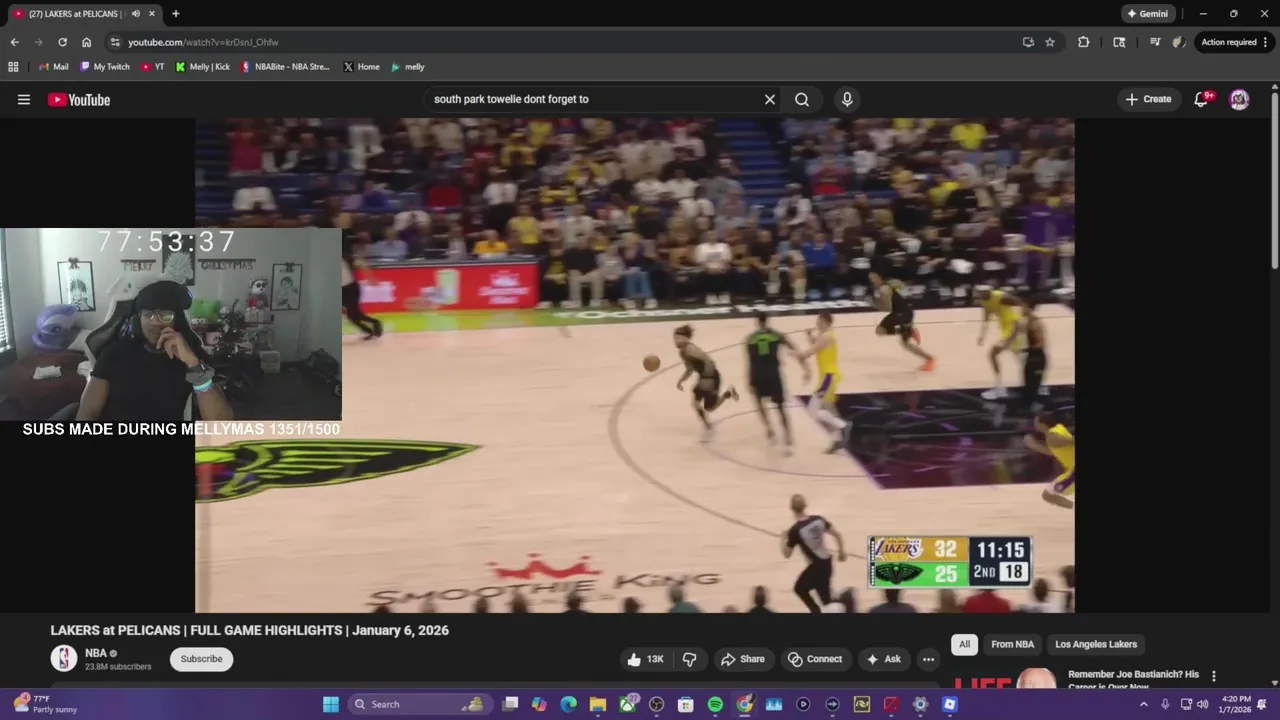Go to the browser home page
Viewport: 1280px width, 720px height.
click(x=86, y=42)
